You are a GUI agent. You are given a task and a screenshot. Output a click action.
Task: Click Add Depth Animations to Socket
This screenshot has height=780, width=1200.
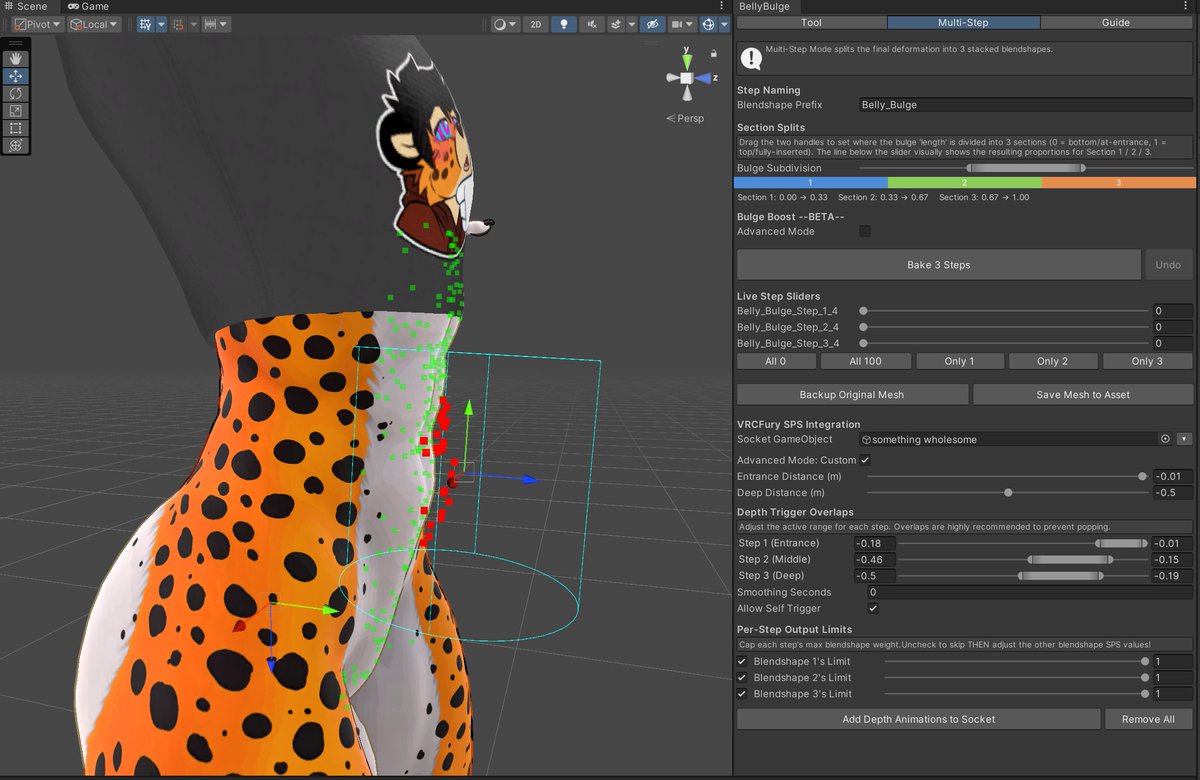tap(919, 719)
